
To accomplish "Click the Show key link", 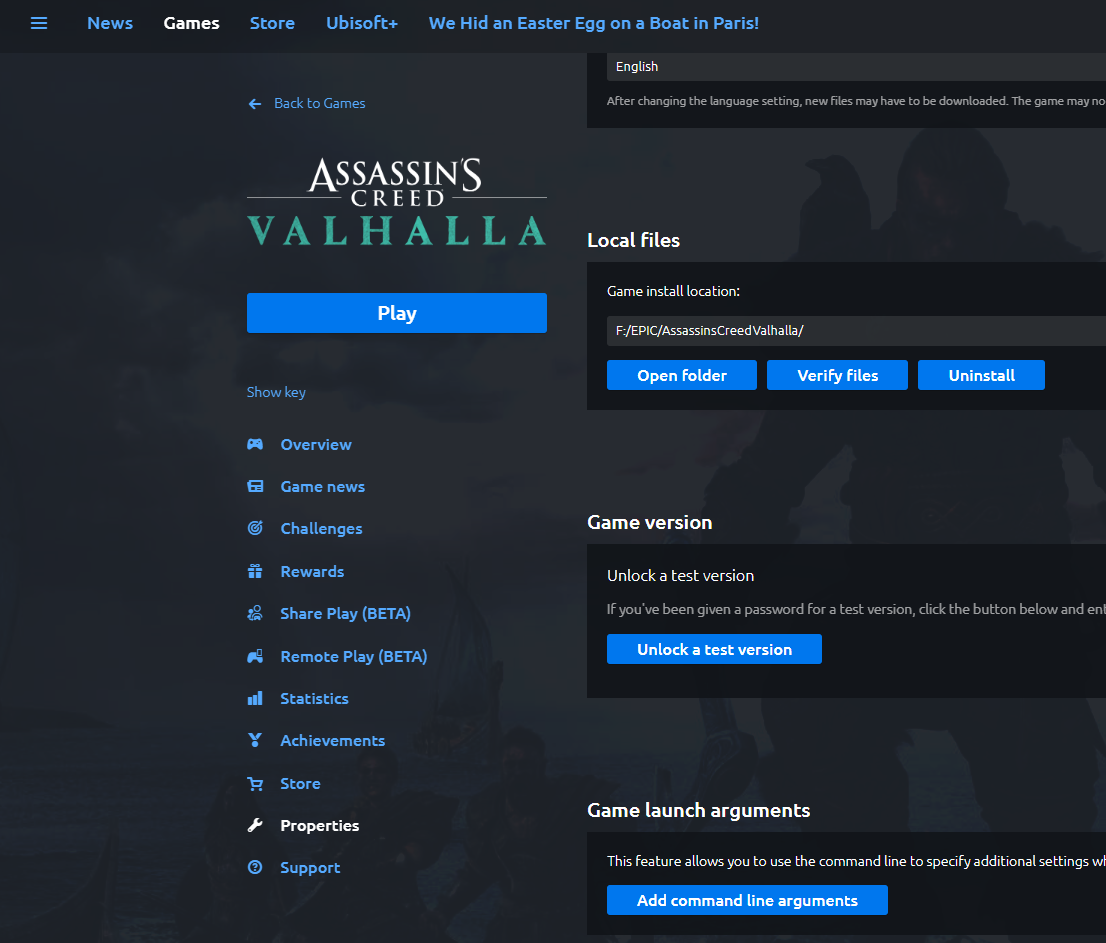I will (x=276, y=392).
